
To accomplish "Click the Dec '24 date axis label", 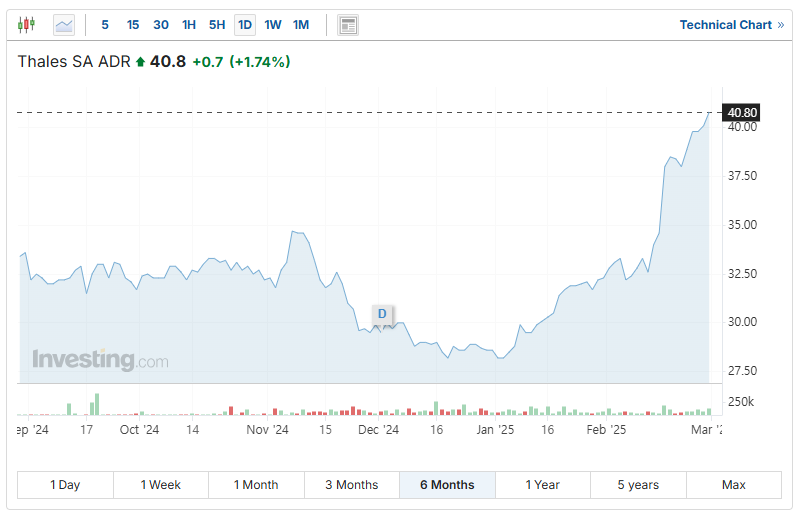I will click(x=378, y=430).
